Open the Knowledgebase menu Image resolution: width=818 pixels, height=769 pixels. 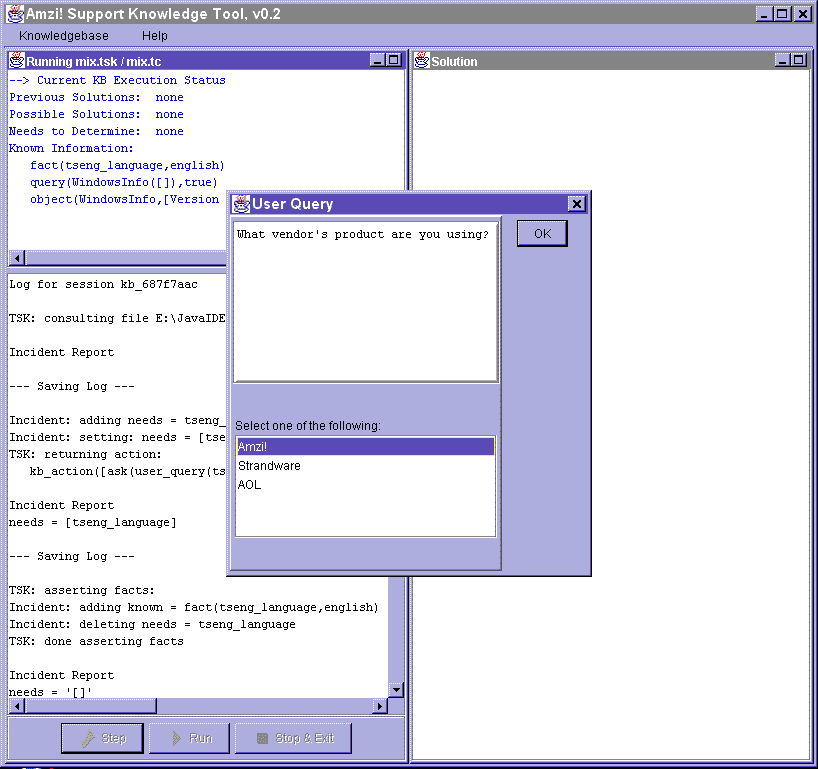(x=64, y=35)
